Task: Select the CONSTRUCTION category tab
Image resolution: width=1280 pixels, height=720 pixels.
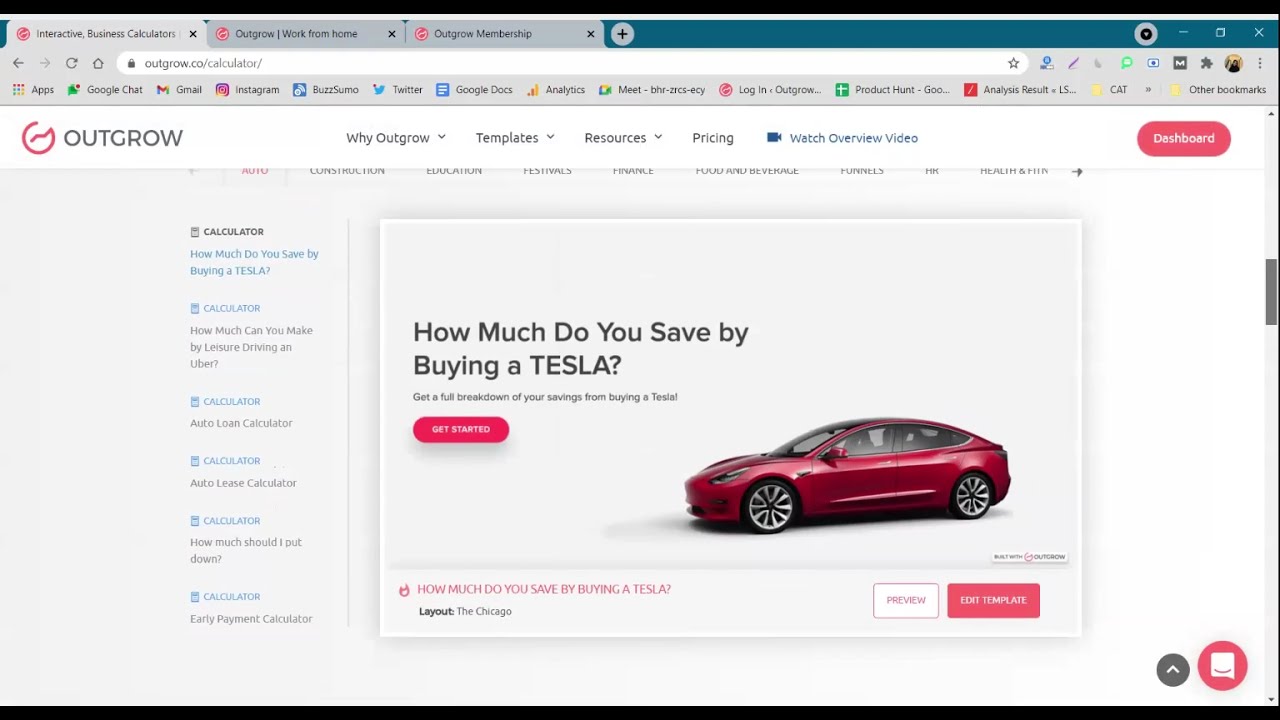Action: click(347, 171)
